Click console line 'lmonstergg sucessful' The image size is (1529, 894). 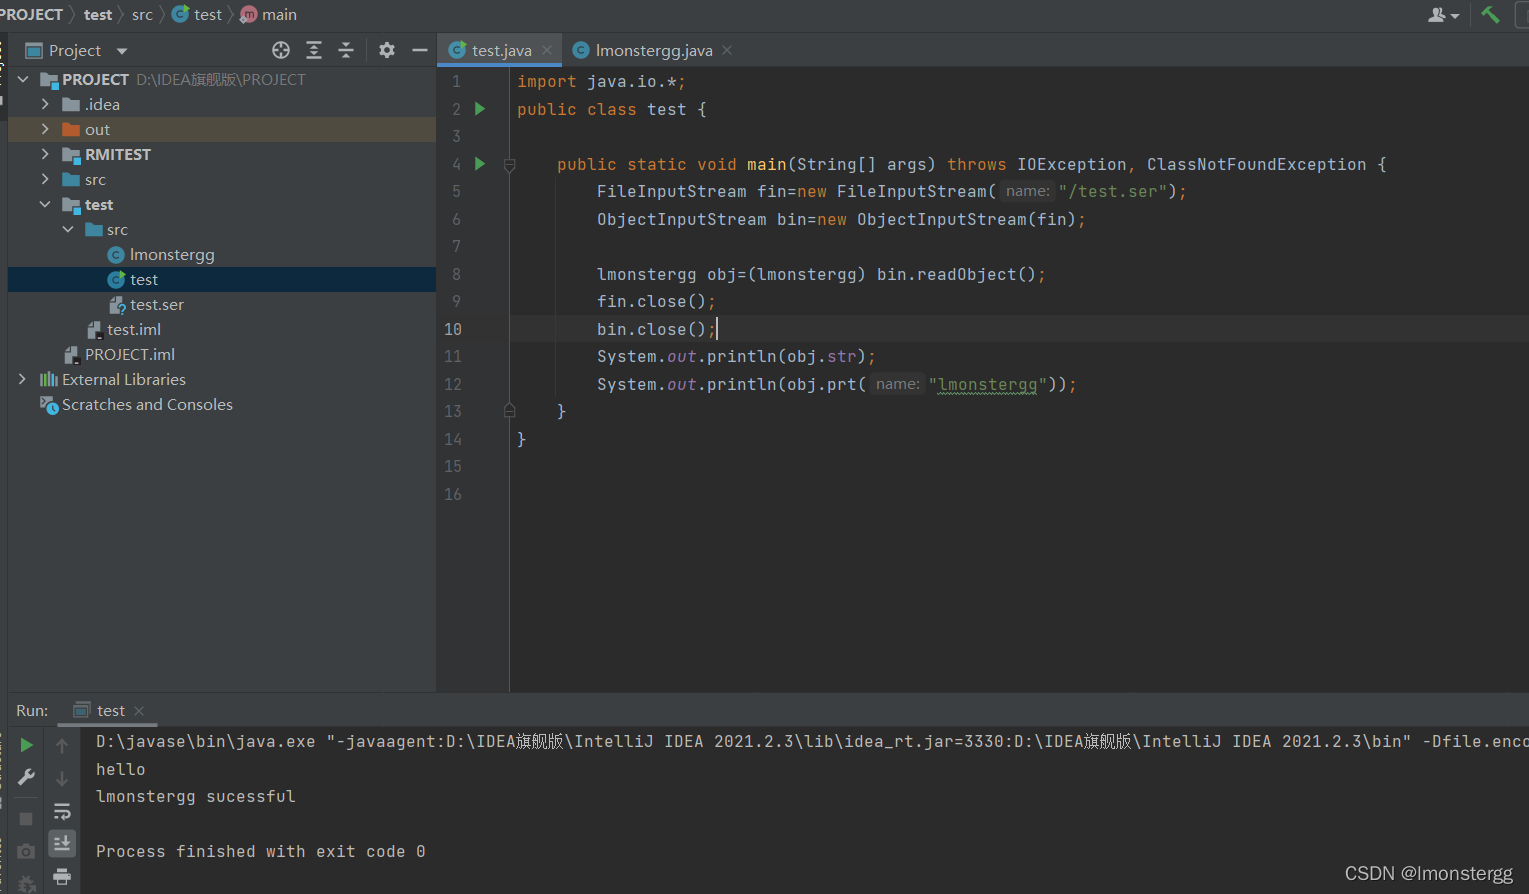coord(196,796)
